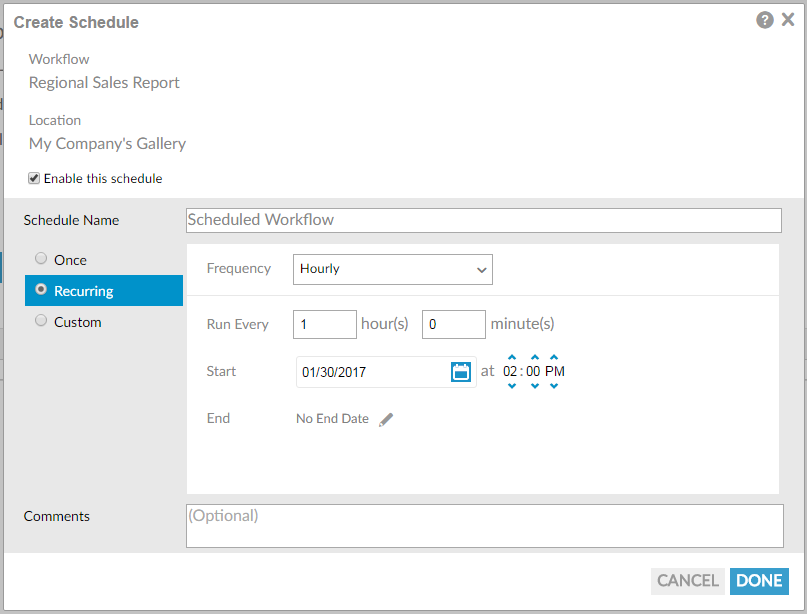Click the CANCEL button
This screenshot has width=807, height=614.
coord(688,581)
